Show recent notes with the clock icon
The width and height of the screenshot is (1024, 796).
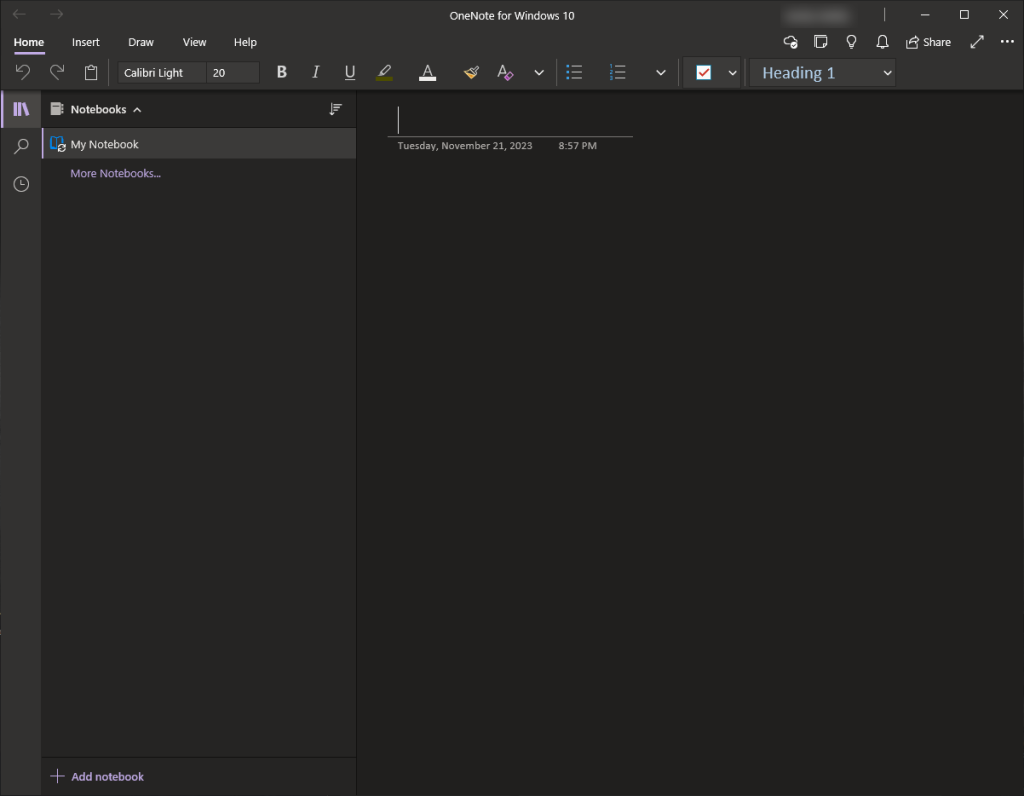21,184
